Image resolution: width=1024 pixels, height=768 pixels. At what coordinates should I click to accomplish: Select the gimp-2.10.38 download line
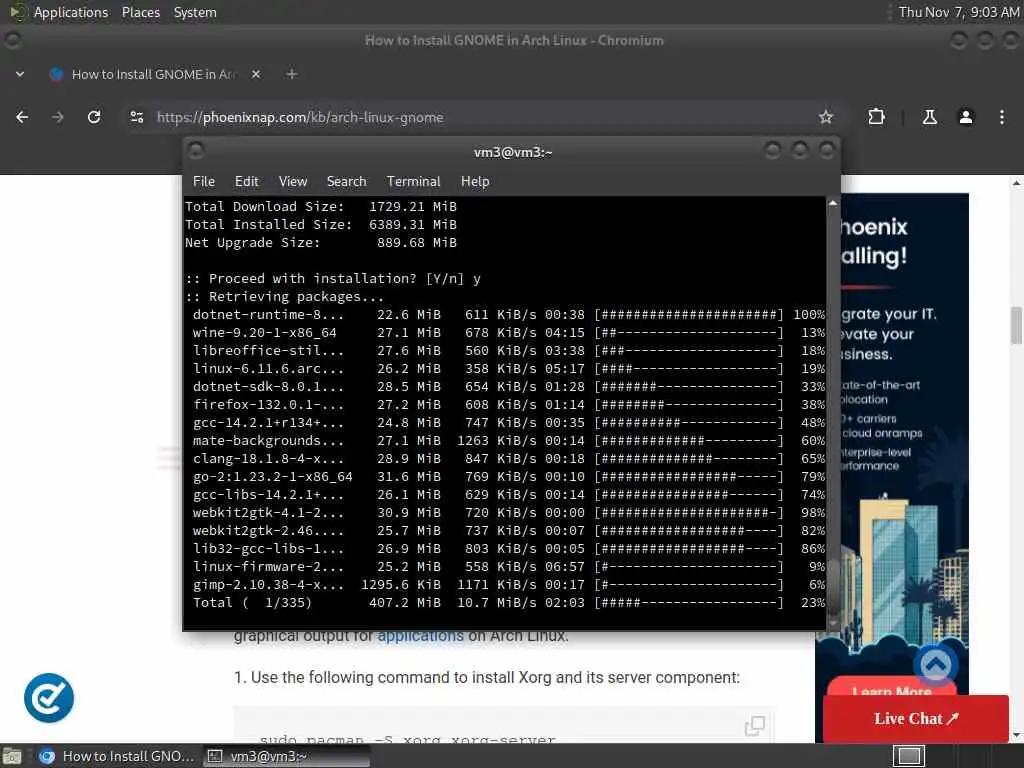[504, 584]
